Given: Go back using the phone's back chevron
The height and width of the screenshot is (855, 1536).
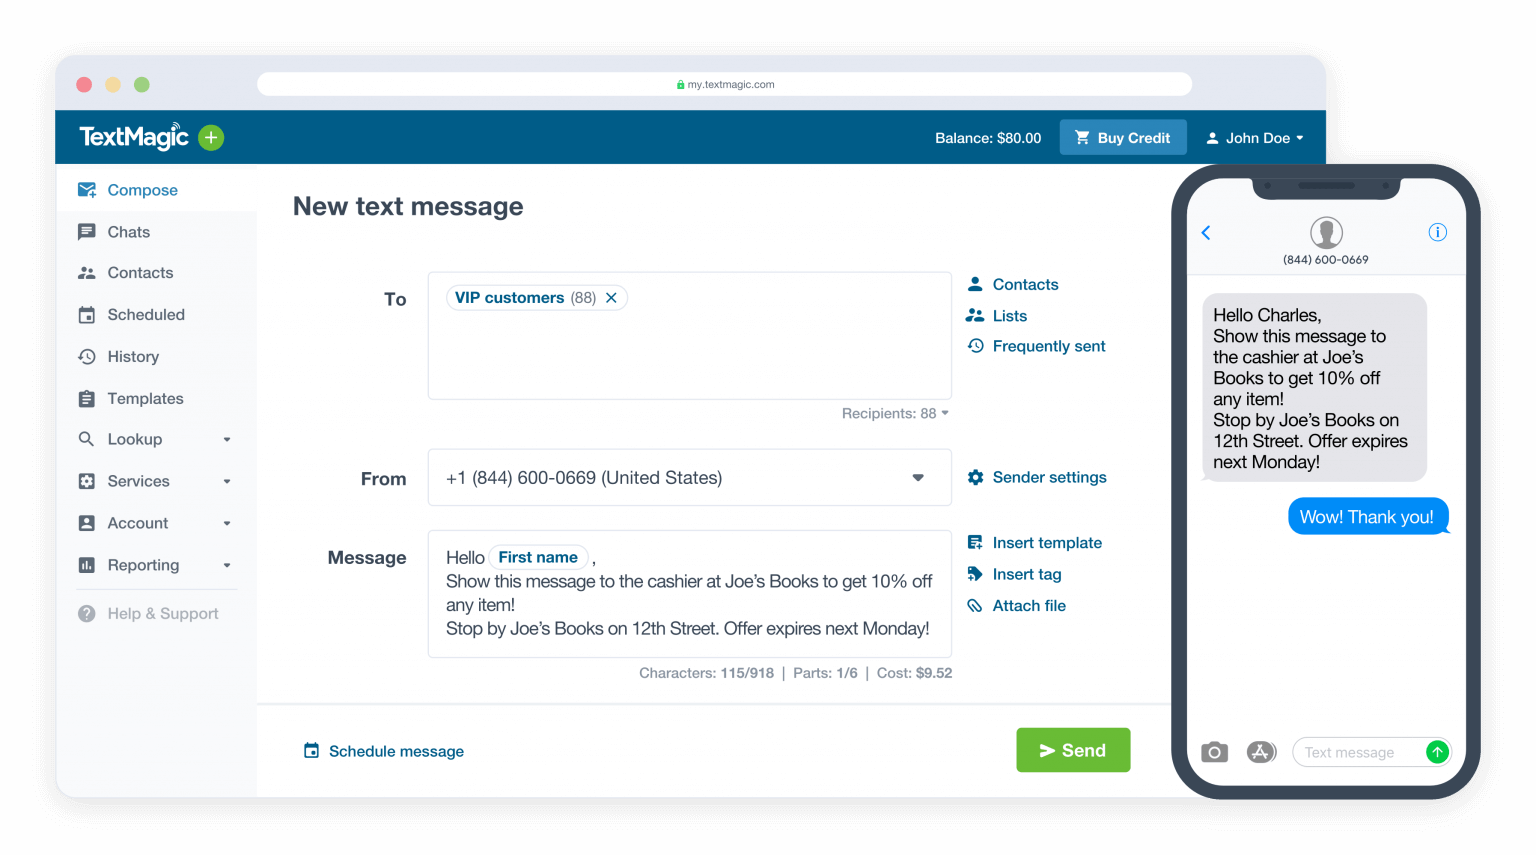Looking at the screenshot, I should pyautogui.click(x=1206, y=233).
